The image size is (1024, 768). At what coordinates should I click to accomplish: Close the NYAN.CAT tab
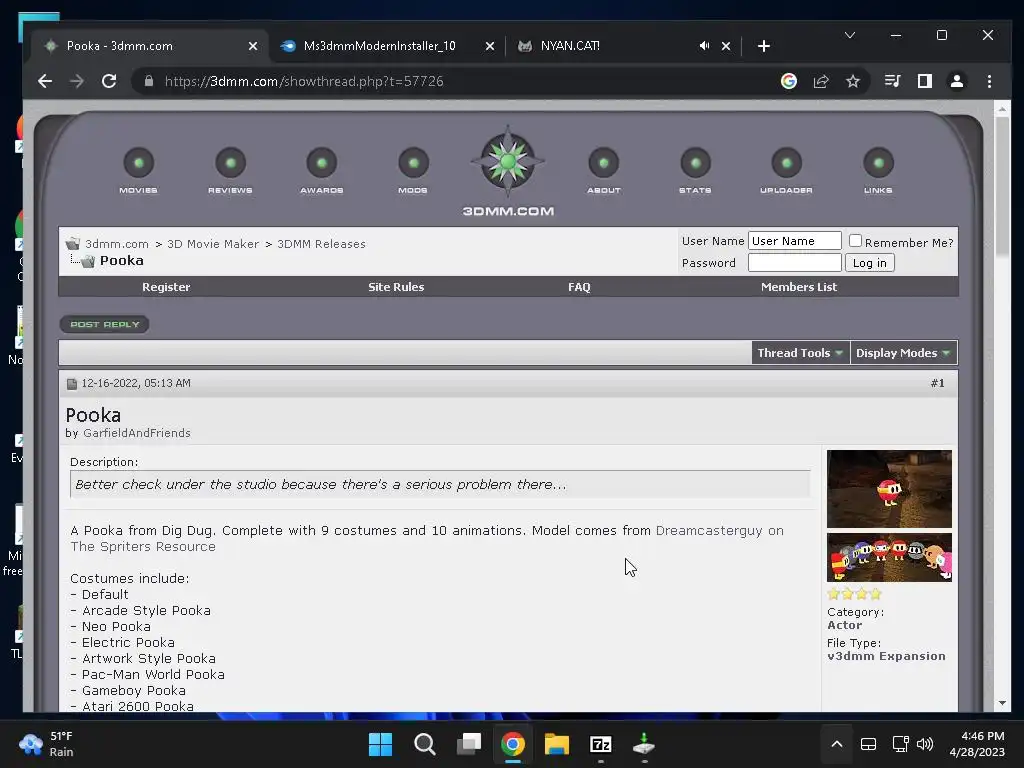[x=726, y=46]
